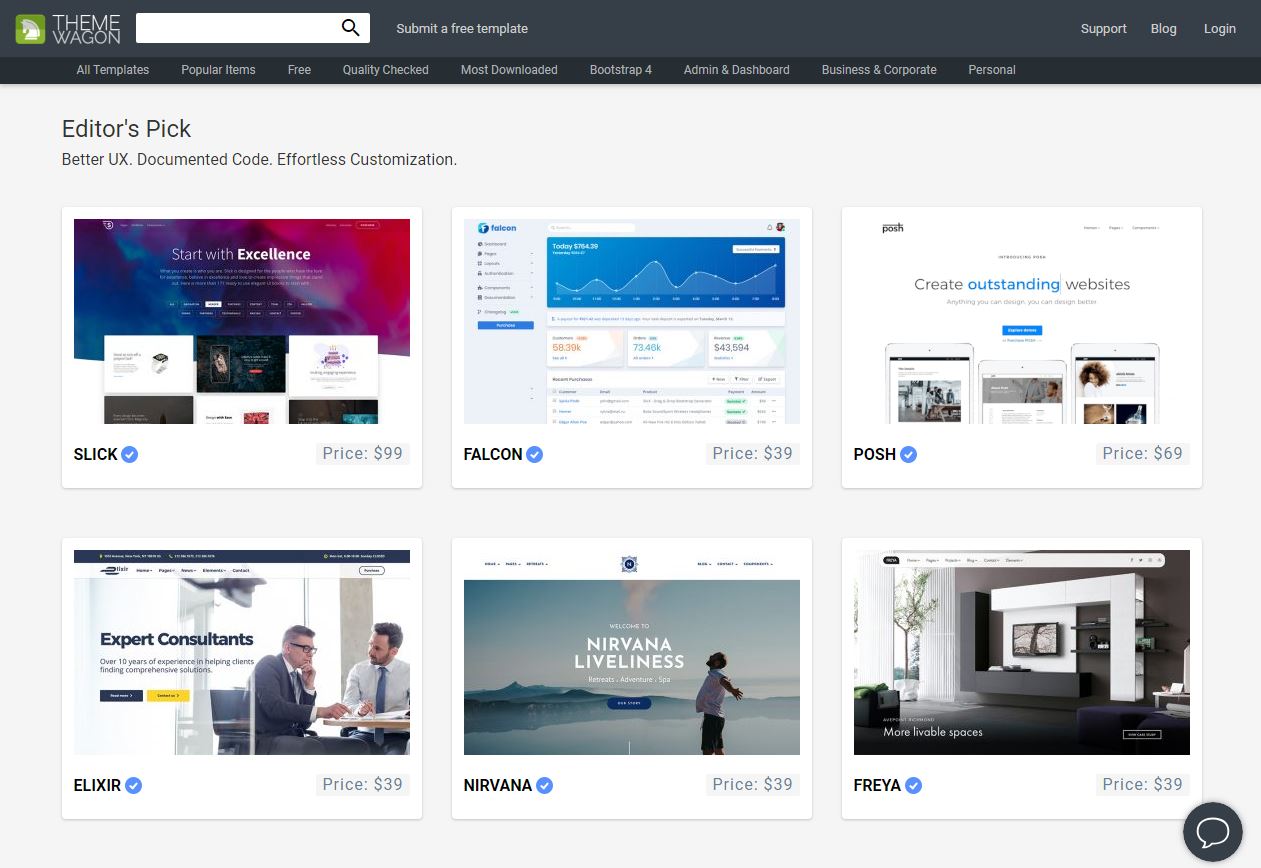Click the Price: $39 tag on Elixir
This screenshot has width=1261, height=868.
click(363, 784)
